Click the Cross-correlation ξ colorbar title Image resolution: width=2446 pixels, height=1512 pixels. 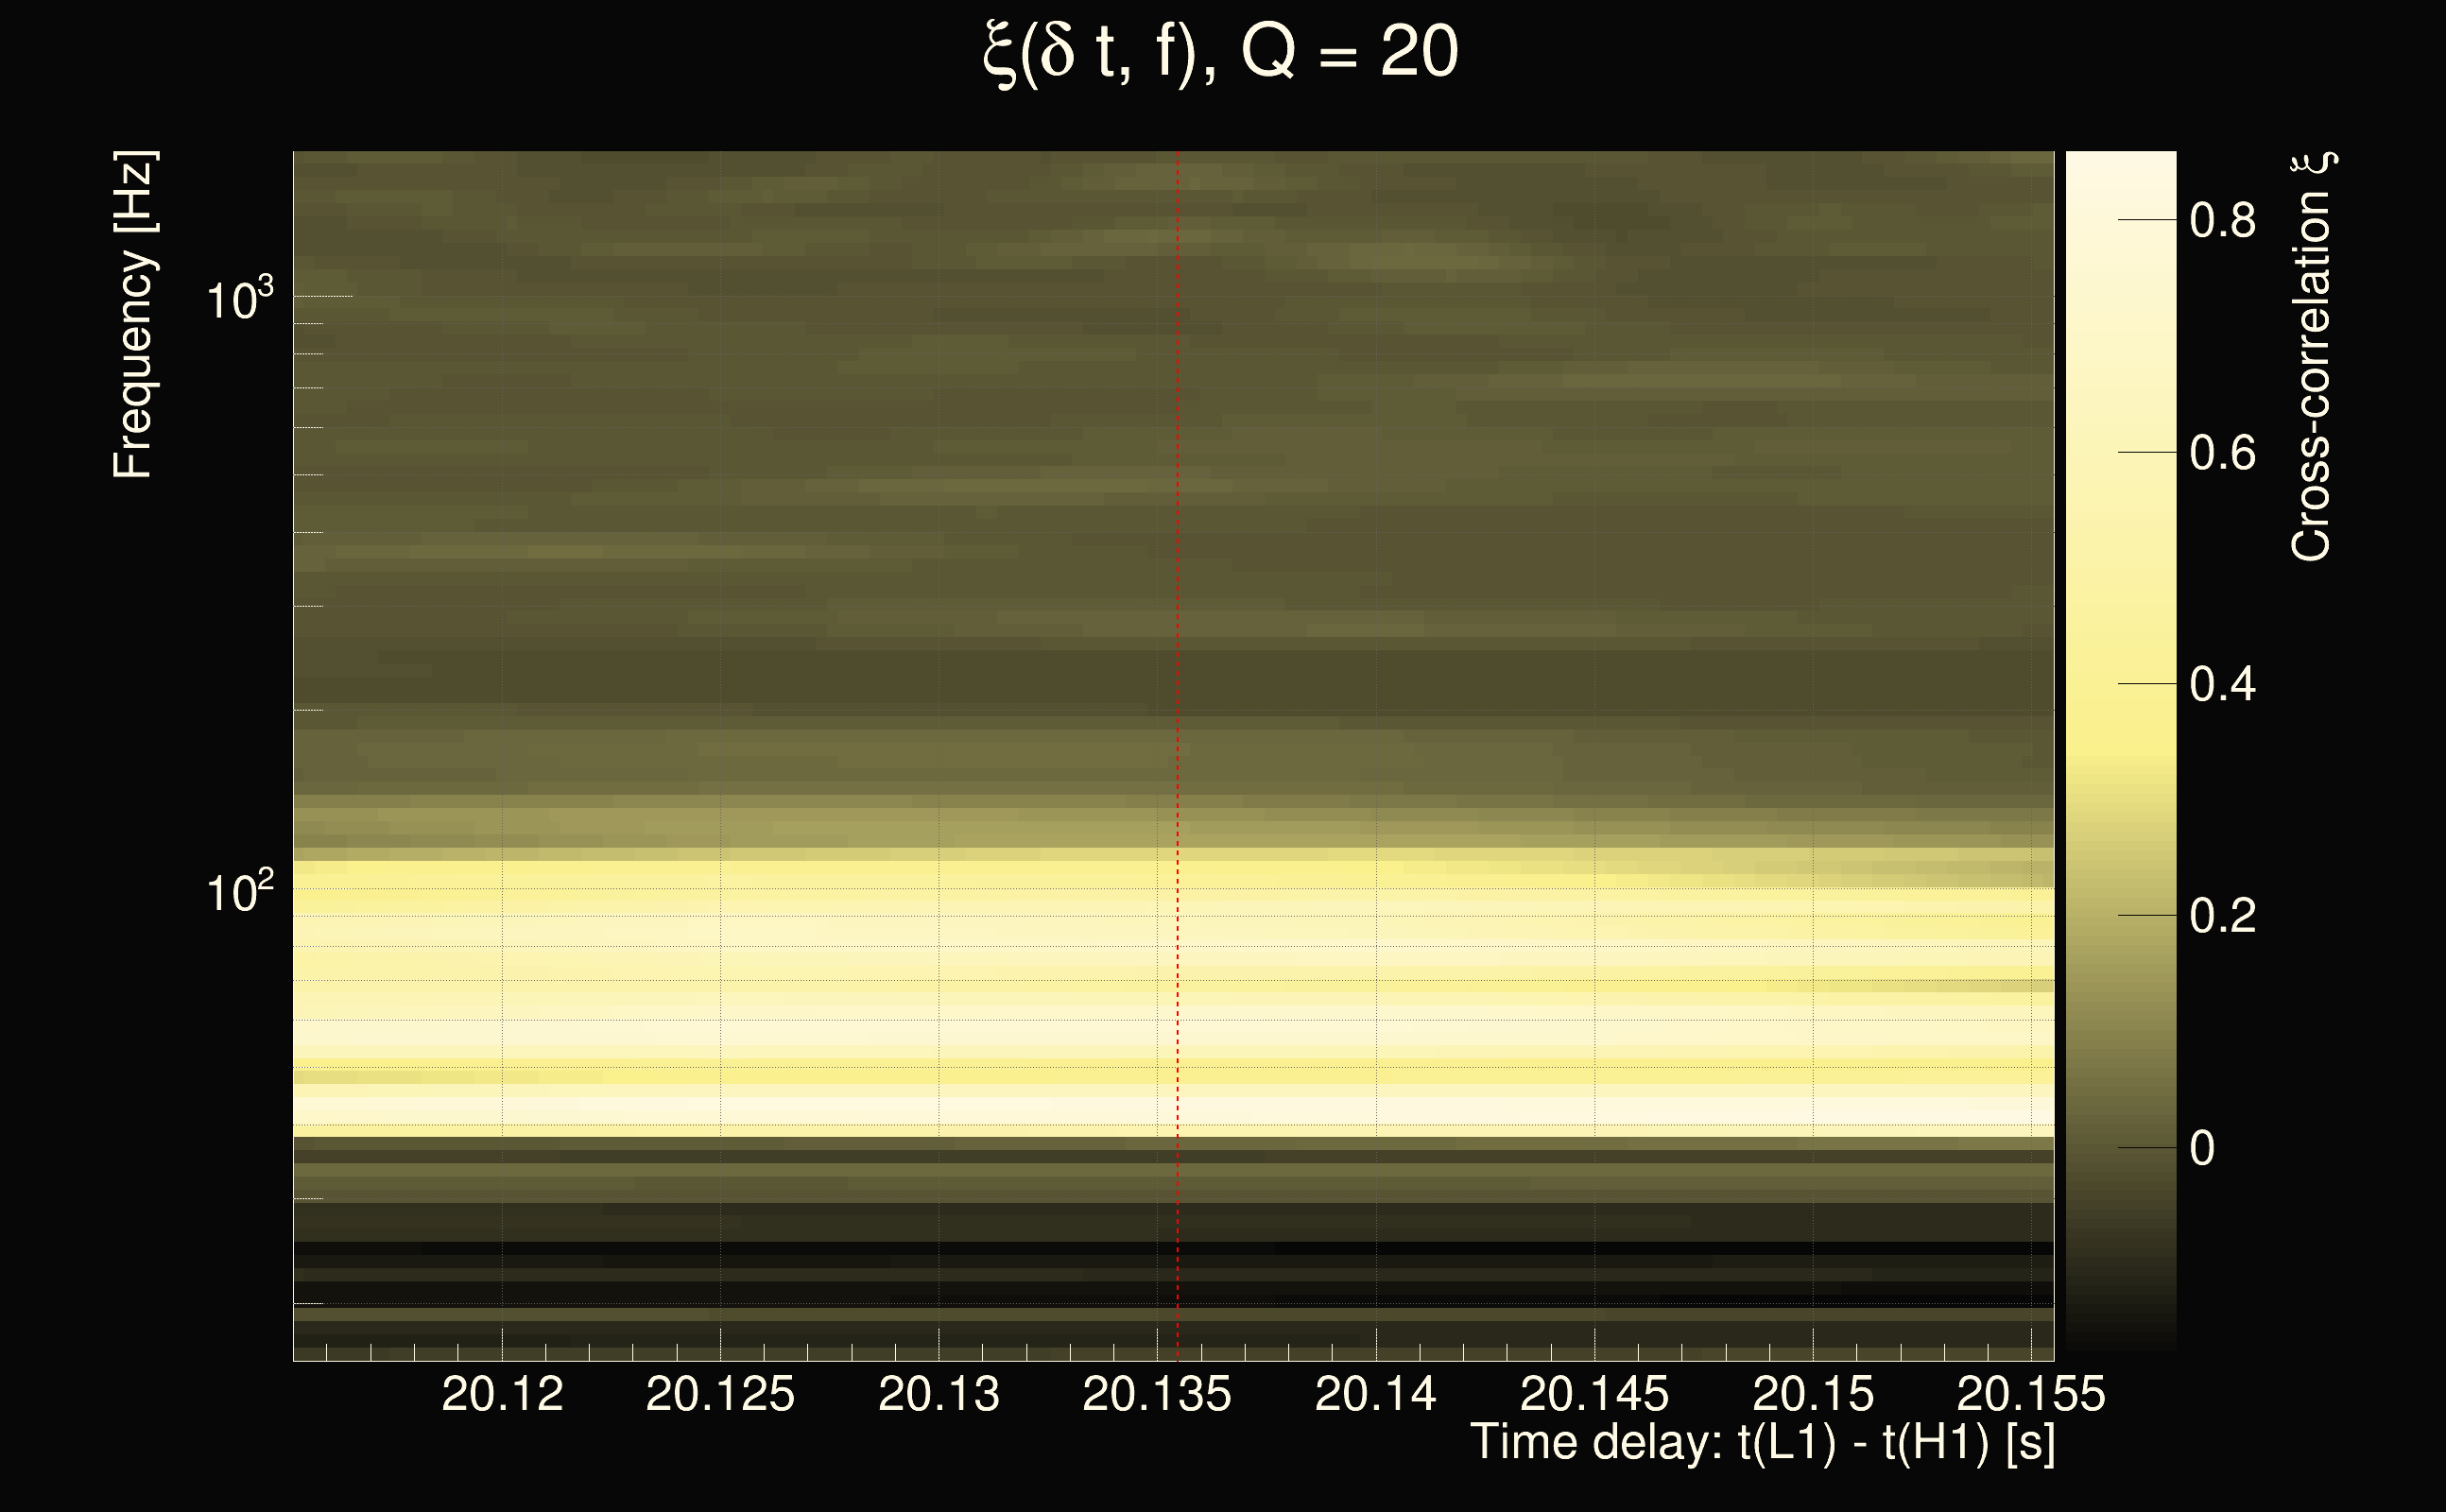[2312, 356]
